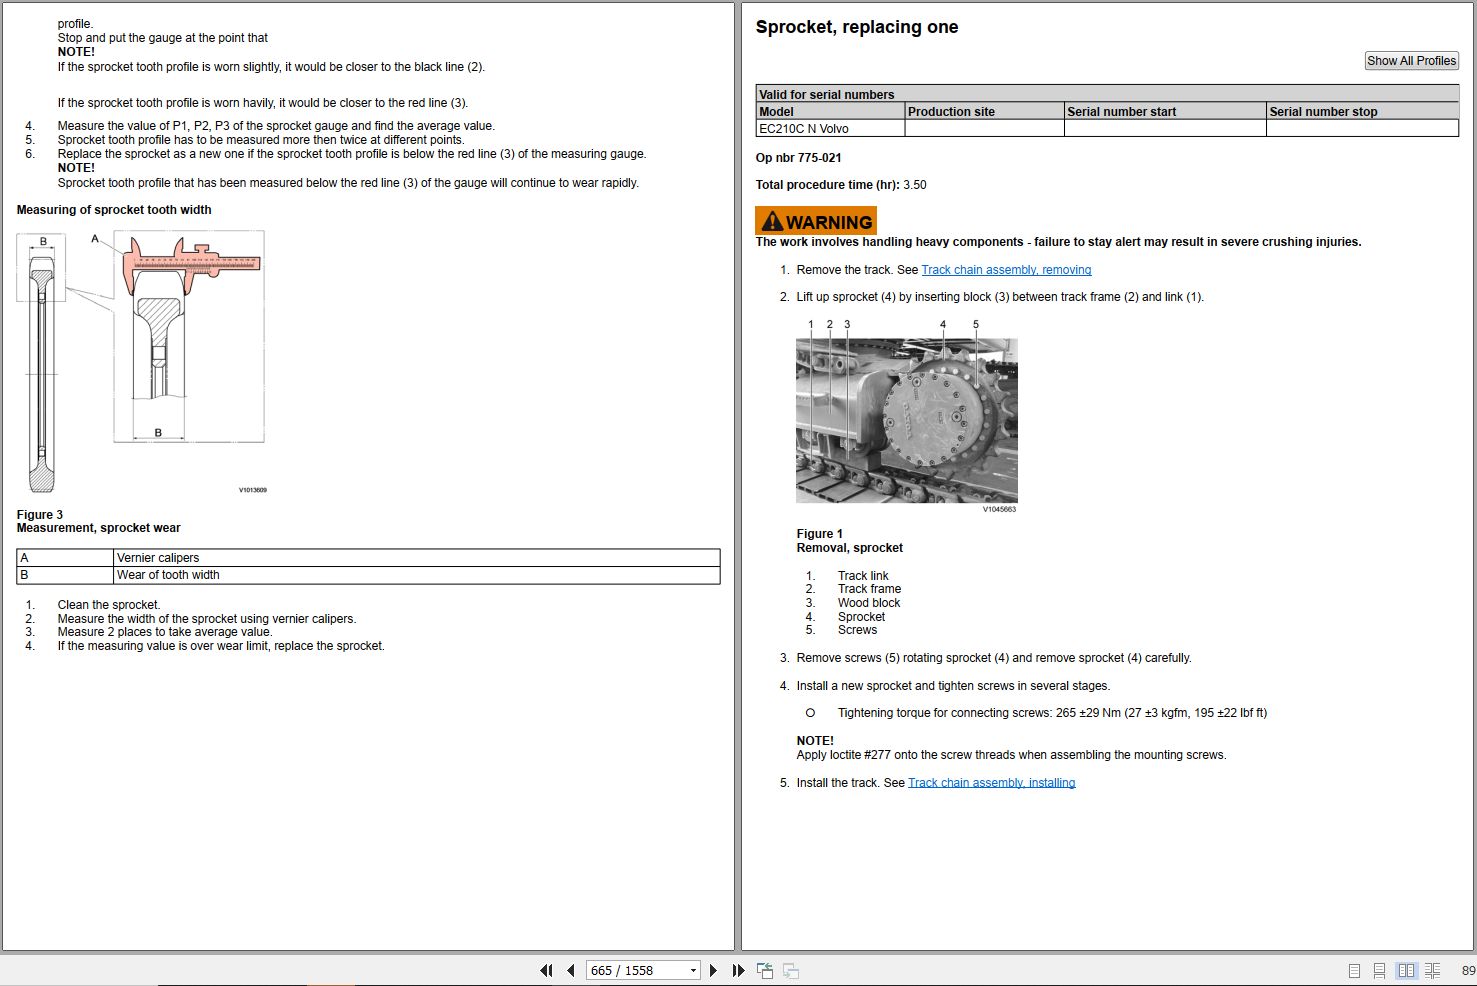Screen dimensions: 1477x986
Task: Click the Wood block legend item
Action: (x=869, y=603)
